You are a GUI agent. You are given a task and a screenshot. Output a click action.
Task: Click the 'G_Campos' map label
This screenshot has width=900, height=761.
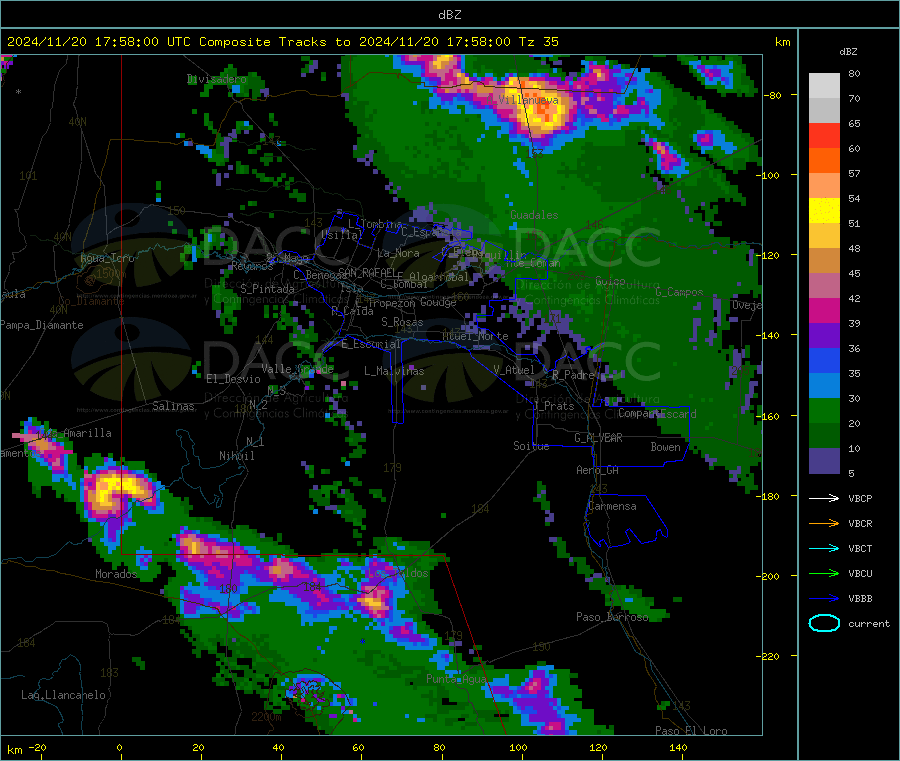click(679, 292)
